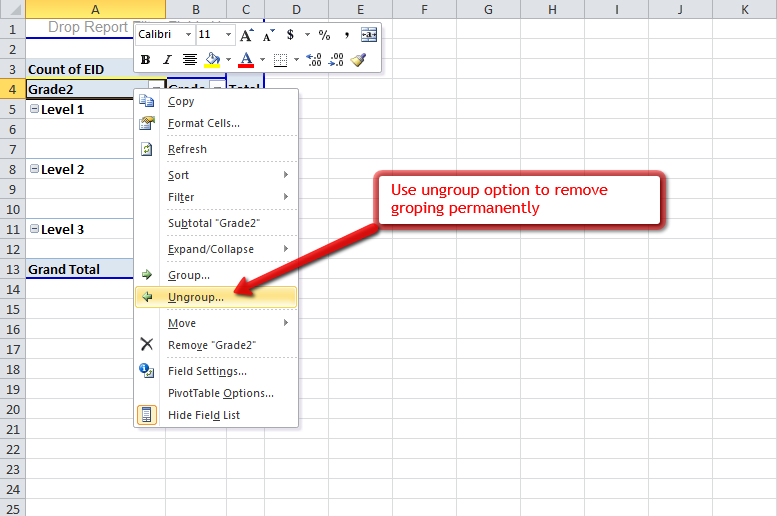Screen dimensions: 777x516
Task: Select column H header
Action: pos(552,9)
